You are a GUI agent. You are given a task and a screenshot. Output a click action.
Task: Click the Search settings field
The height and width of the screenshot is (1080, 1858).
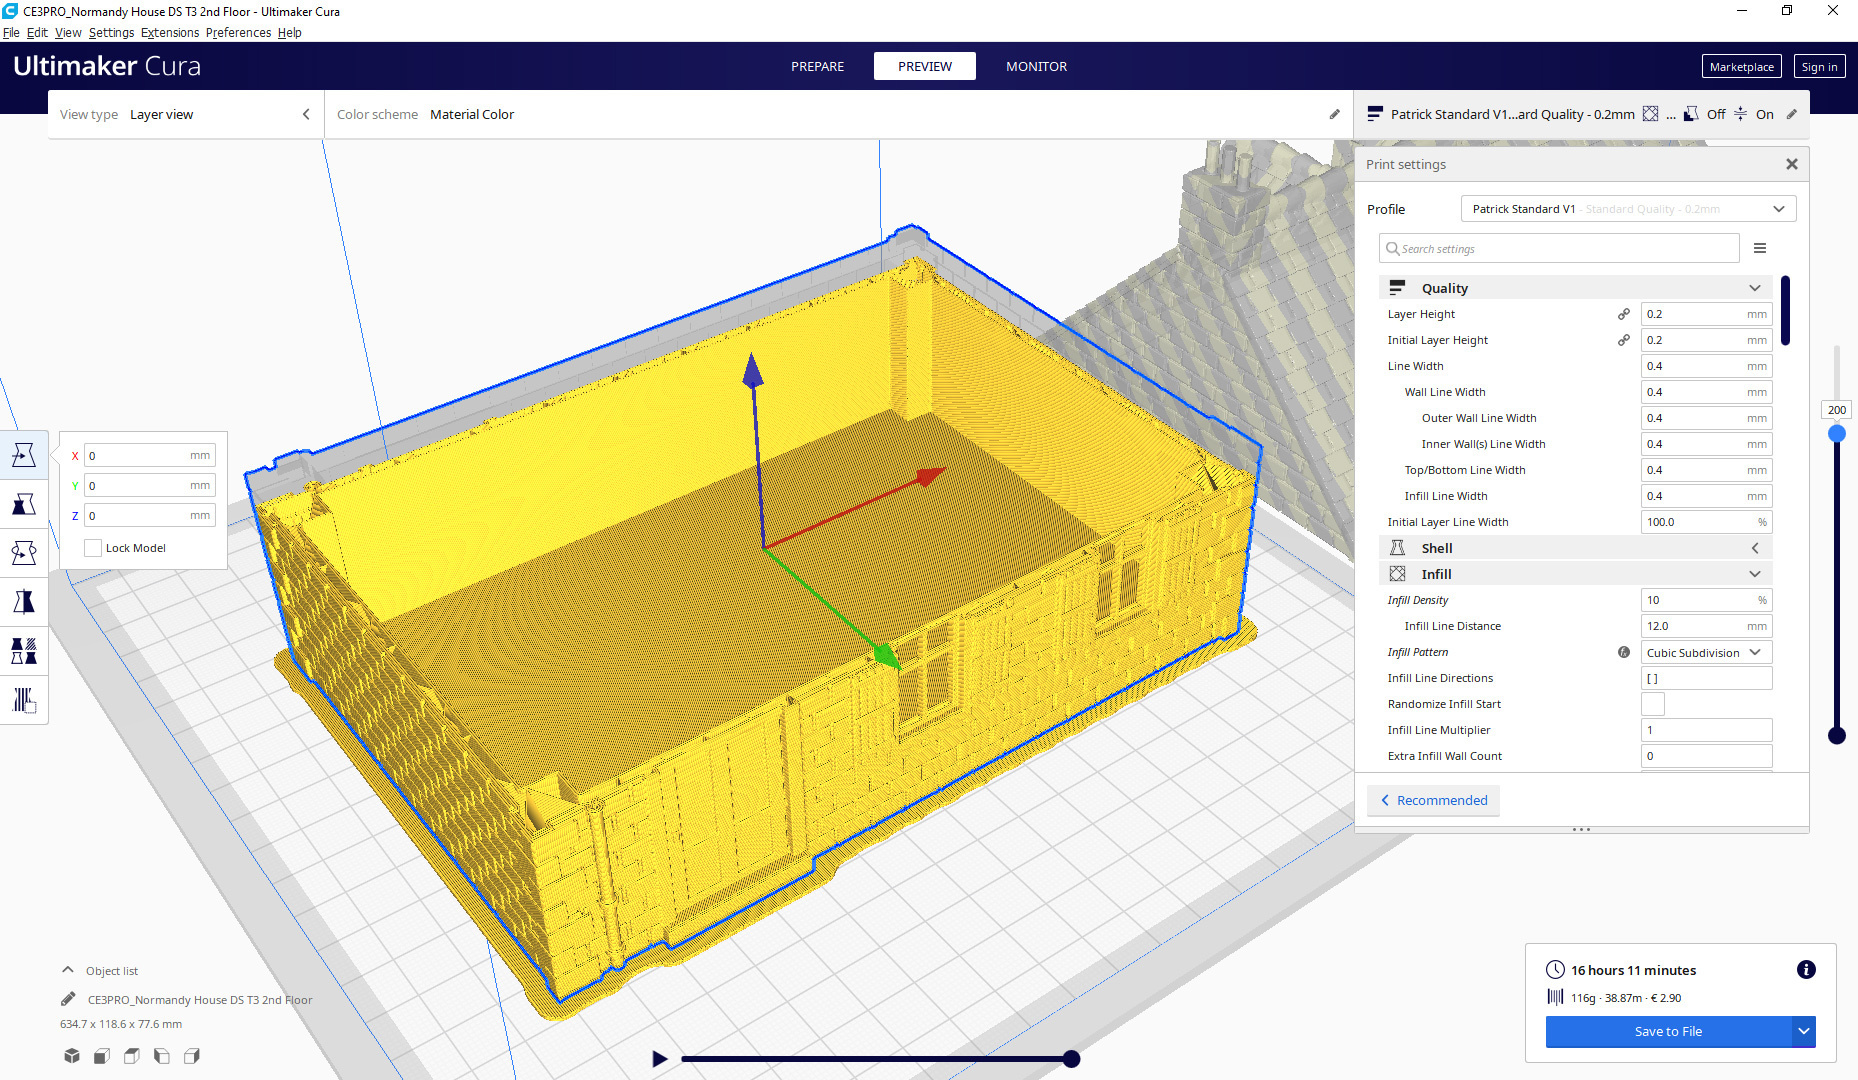(1559, 248)
